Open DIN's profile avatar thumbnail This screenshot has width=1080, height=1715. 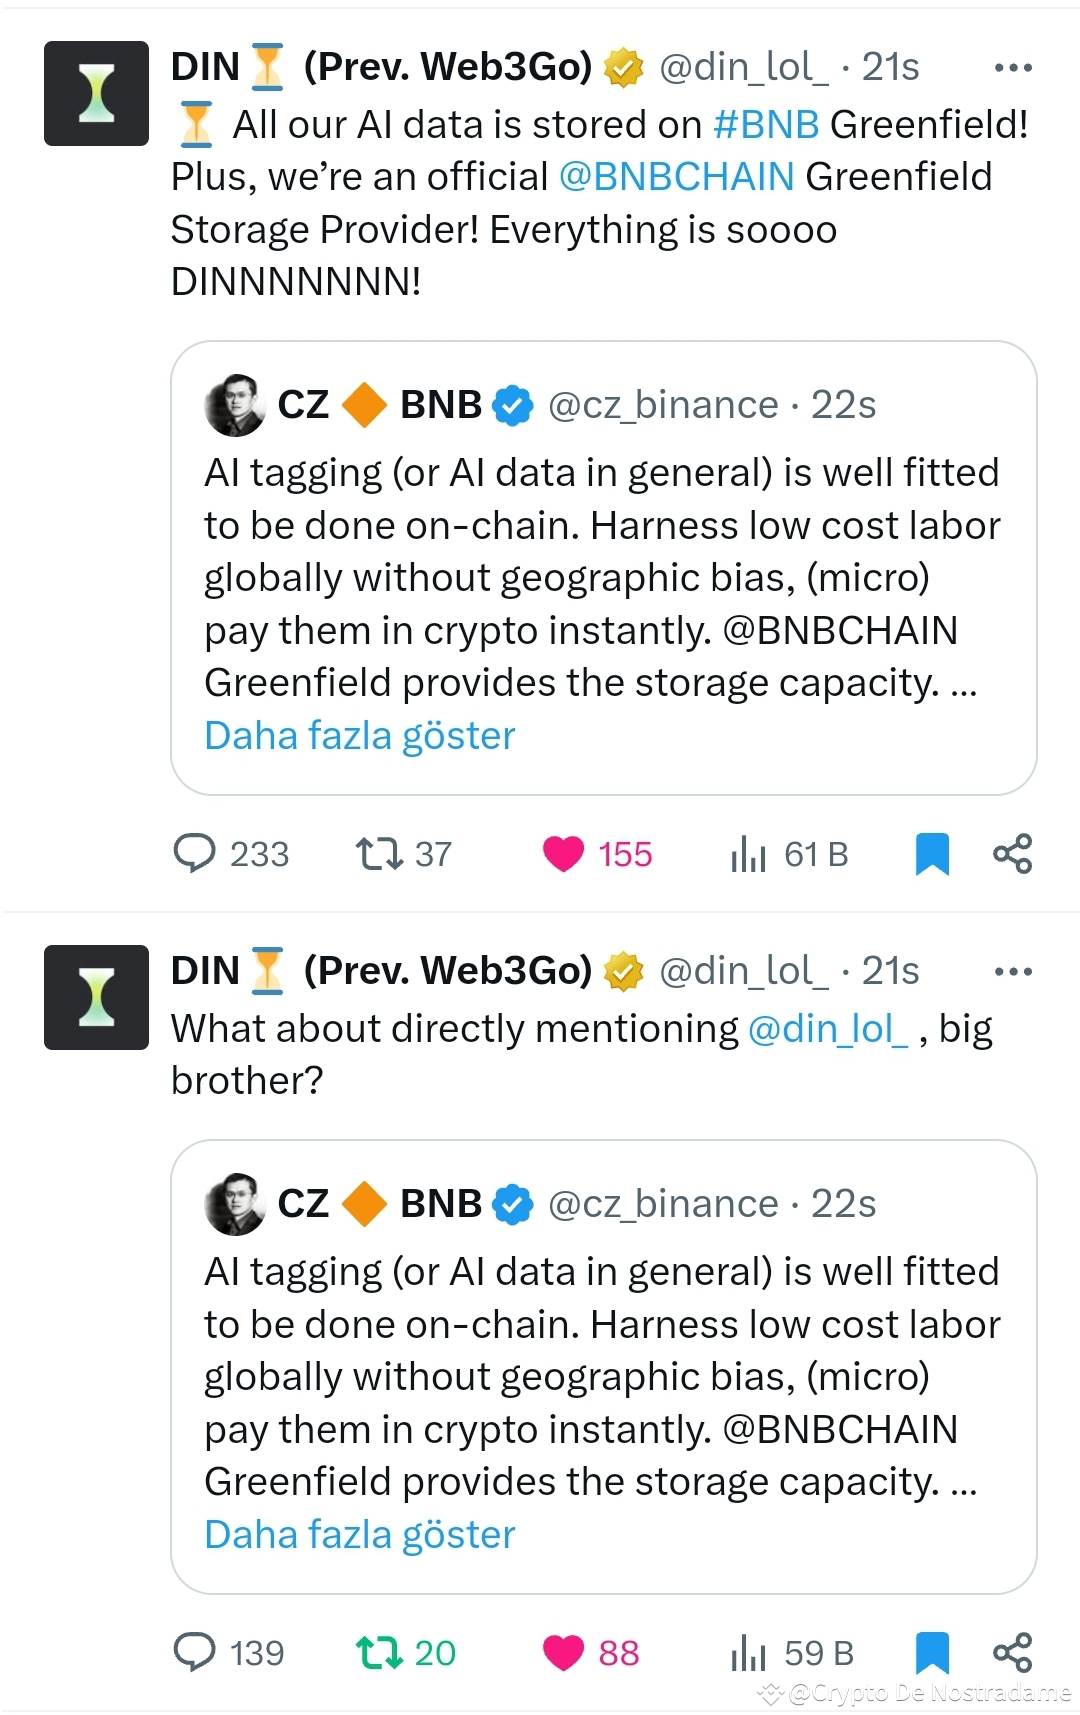[x=96, y=93]
